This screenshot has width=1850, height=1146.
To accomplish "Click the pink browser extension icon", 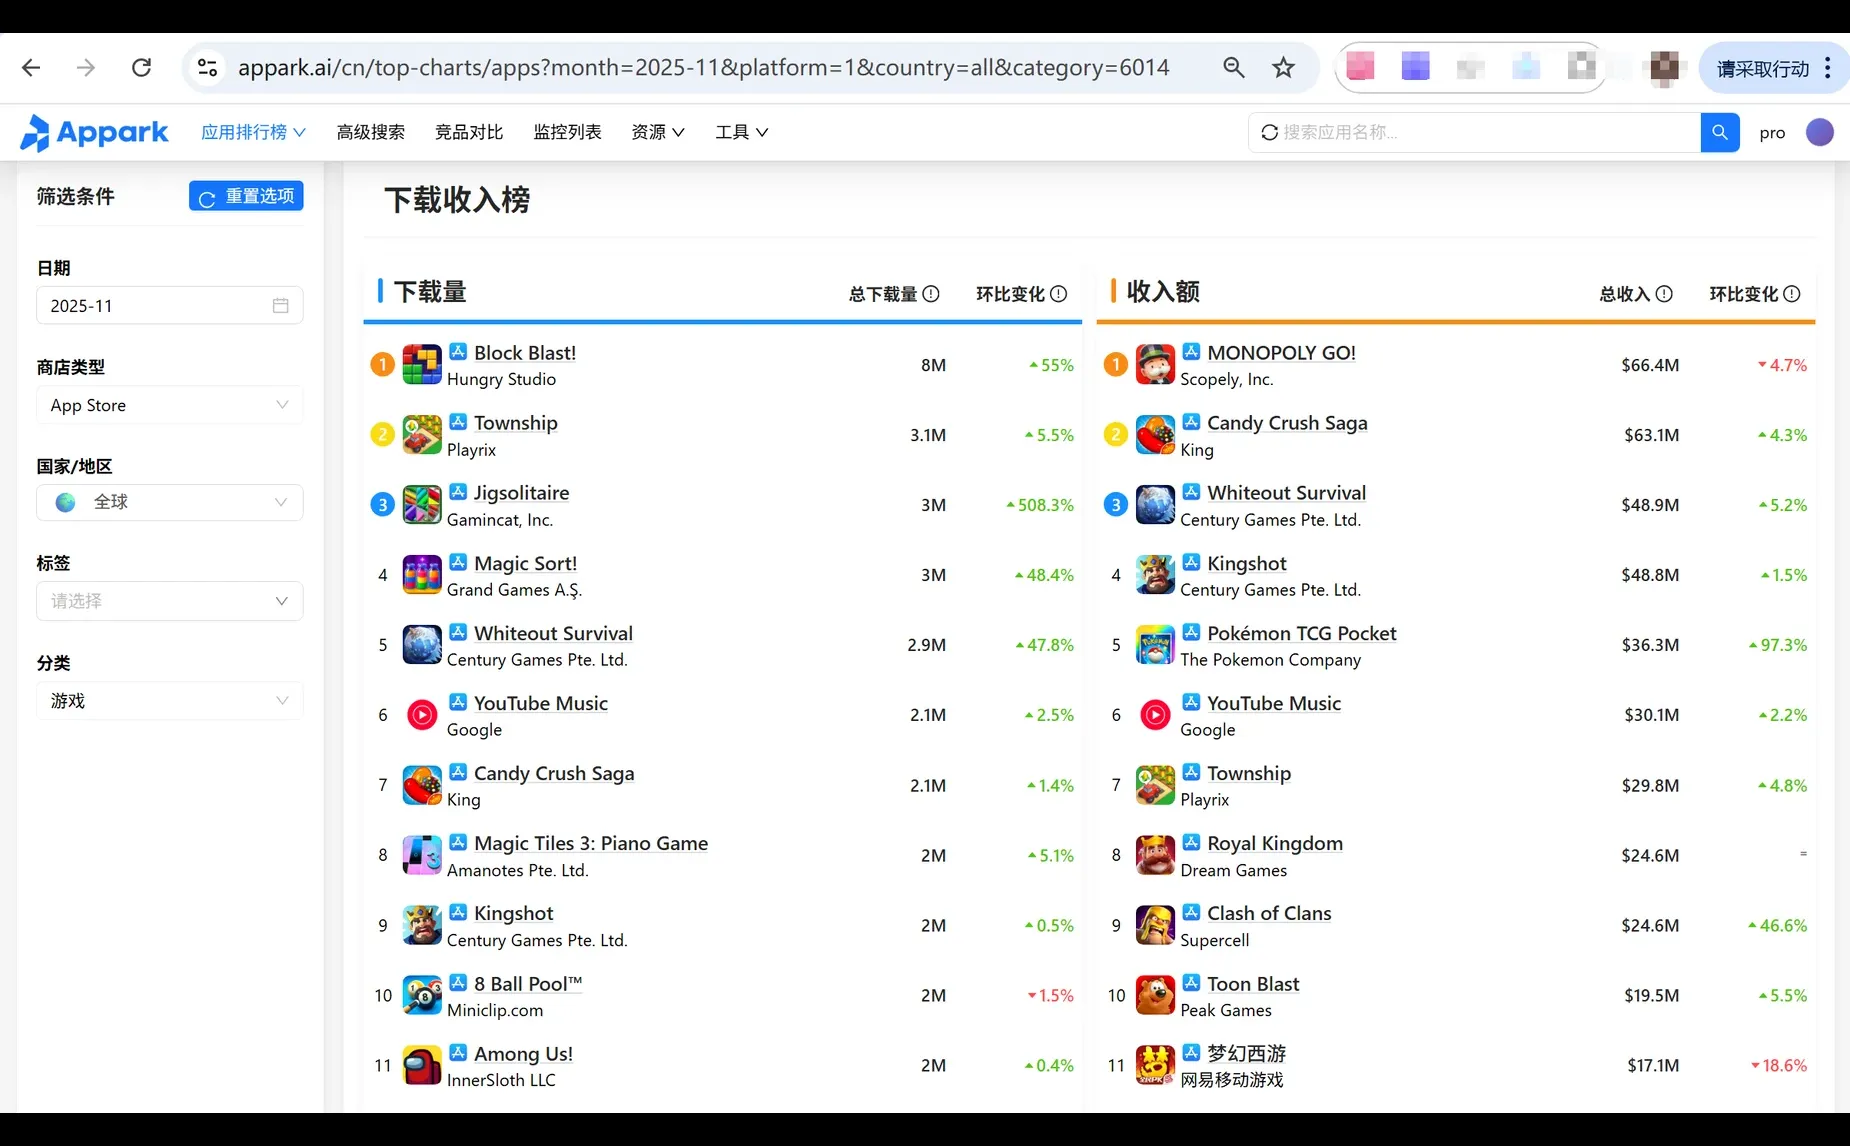I will pos(1359,67).
